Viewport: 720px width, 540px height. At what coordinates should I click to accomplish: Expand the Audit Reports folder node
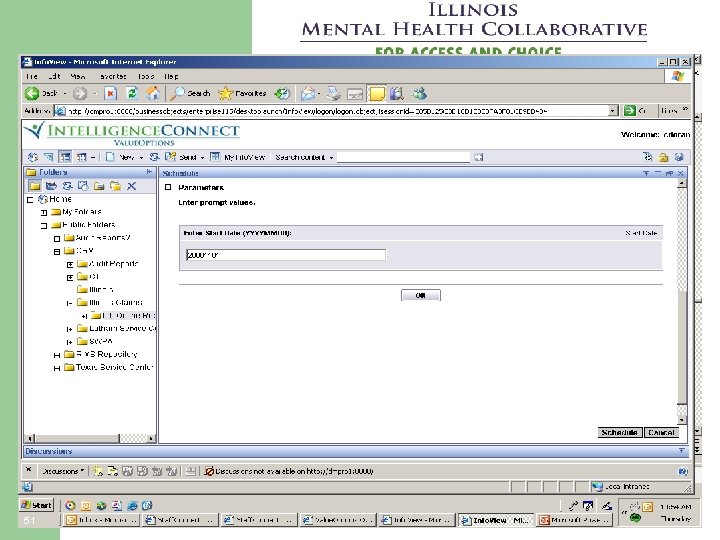click(70, 264)
